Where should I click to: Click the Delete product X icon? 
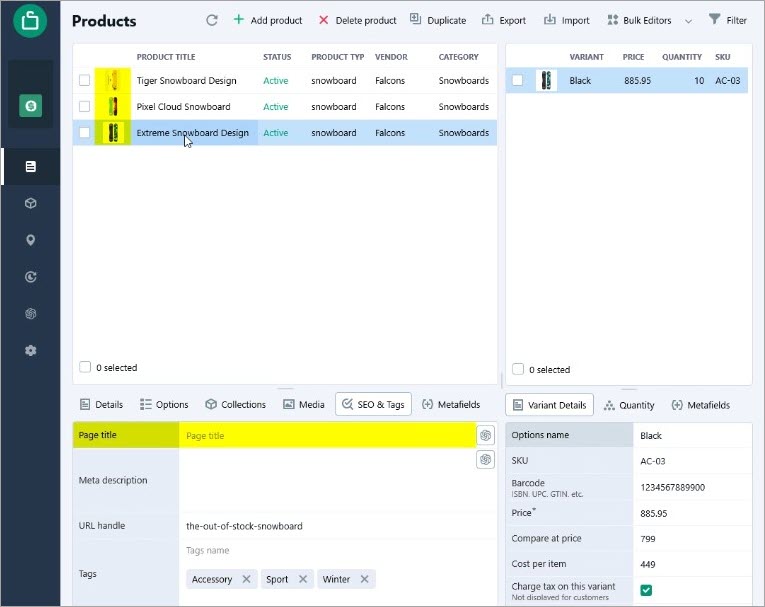(323, 20)
